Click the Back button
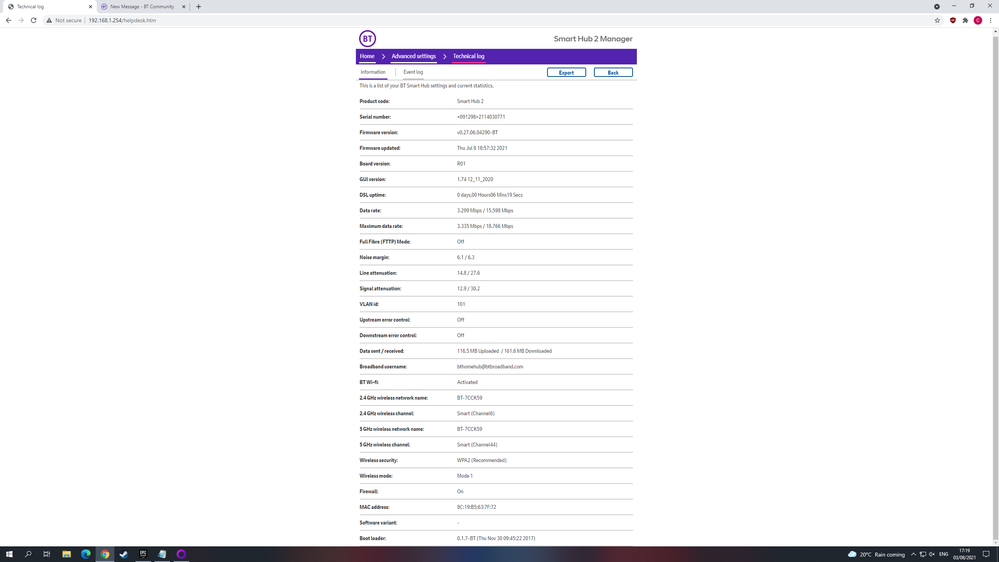The image size is (999, 562). pyautogui.click(x=613, y=73)
